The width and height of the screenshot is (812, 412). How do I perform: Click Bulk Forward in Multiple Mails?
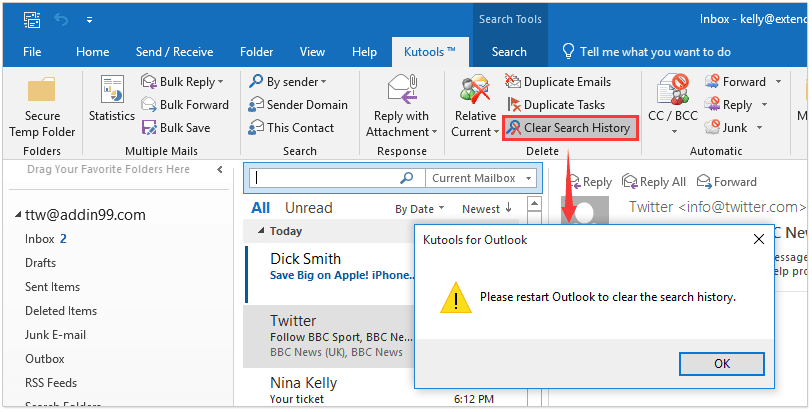[x=184, y=105]
